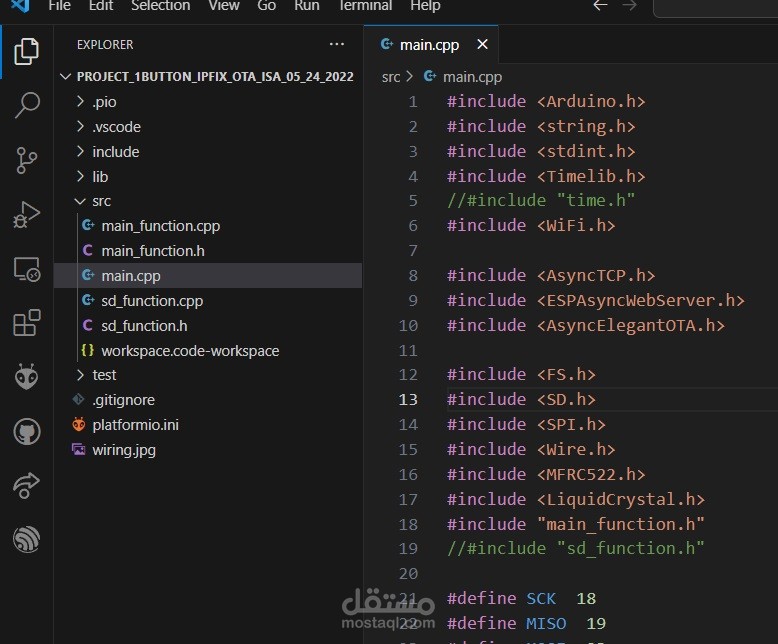Place cursor on #include <Arduino.h> line

[x=546, y=101]
